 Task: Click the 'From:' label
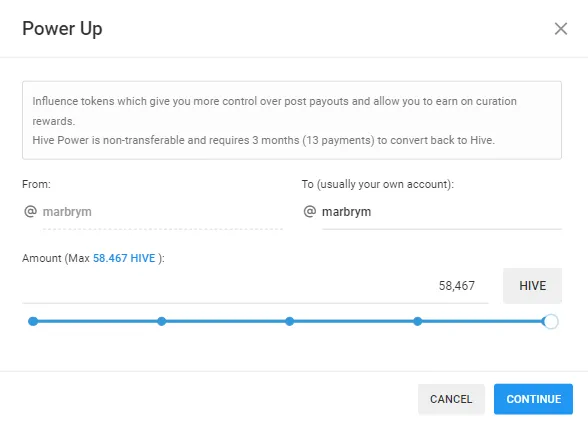[36, 184]
